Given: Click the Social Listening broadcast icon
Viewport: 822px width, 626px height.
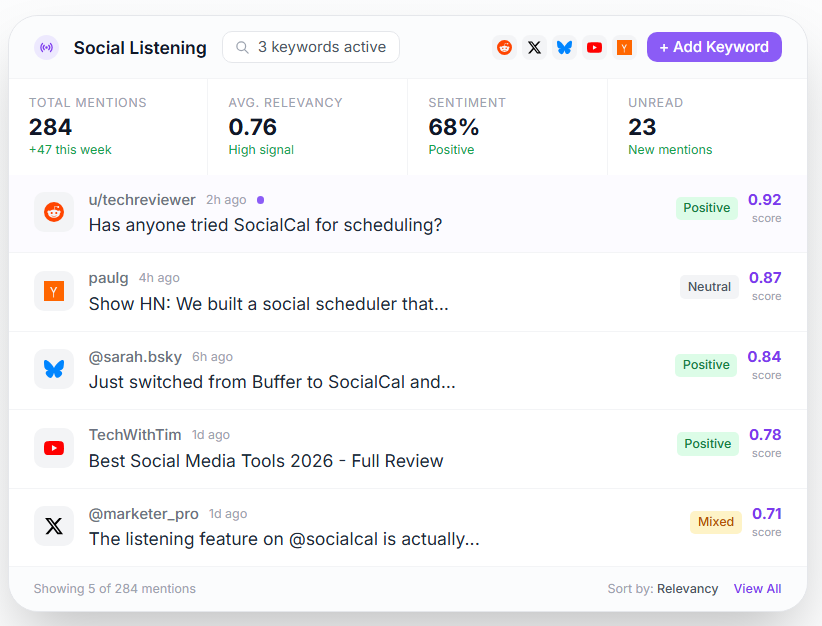Looking at the screenshot, I should click(x=47, y=48).
